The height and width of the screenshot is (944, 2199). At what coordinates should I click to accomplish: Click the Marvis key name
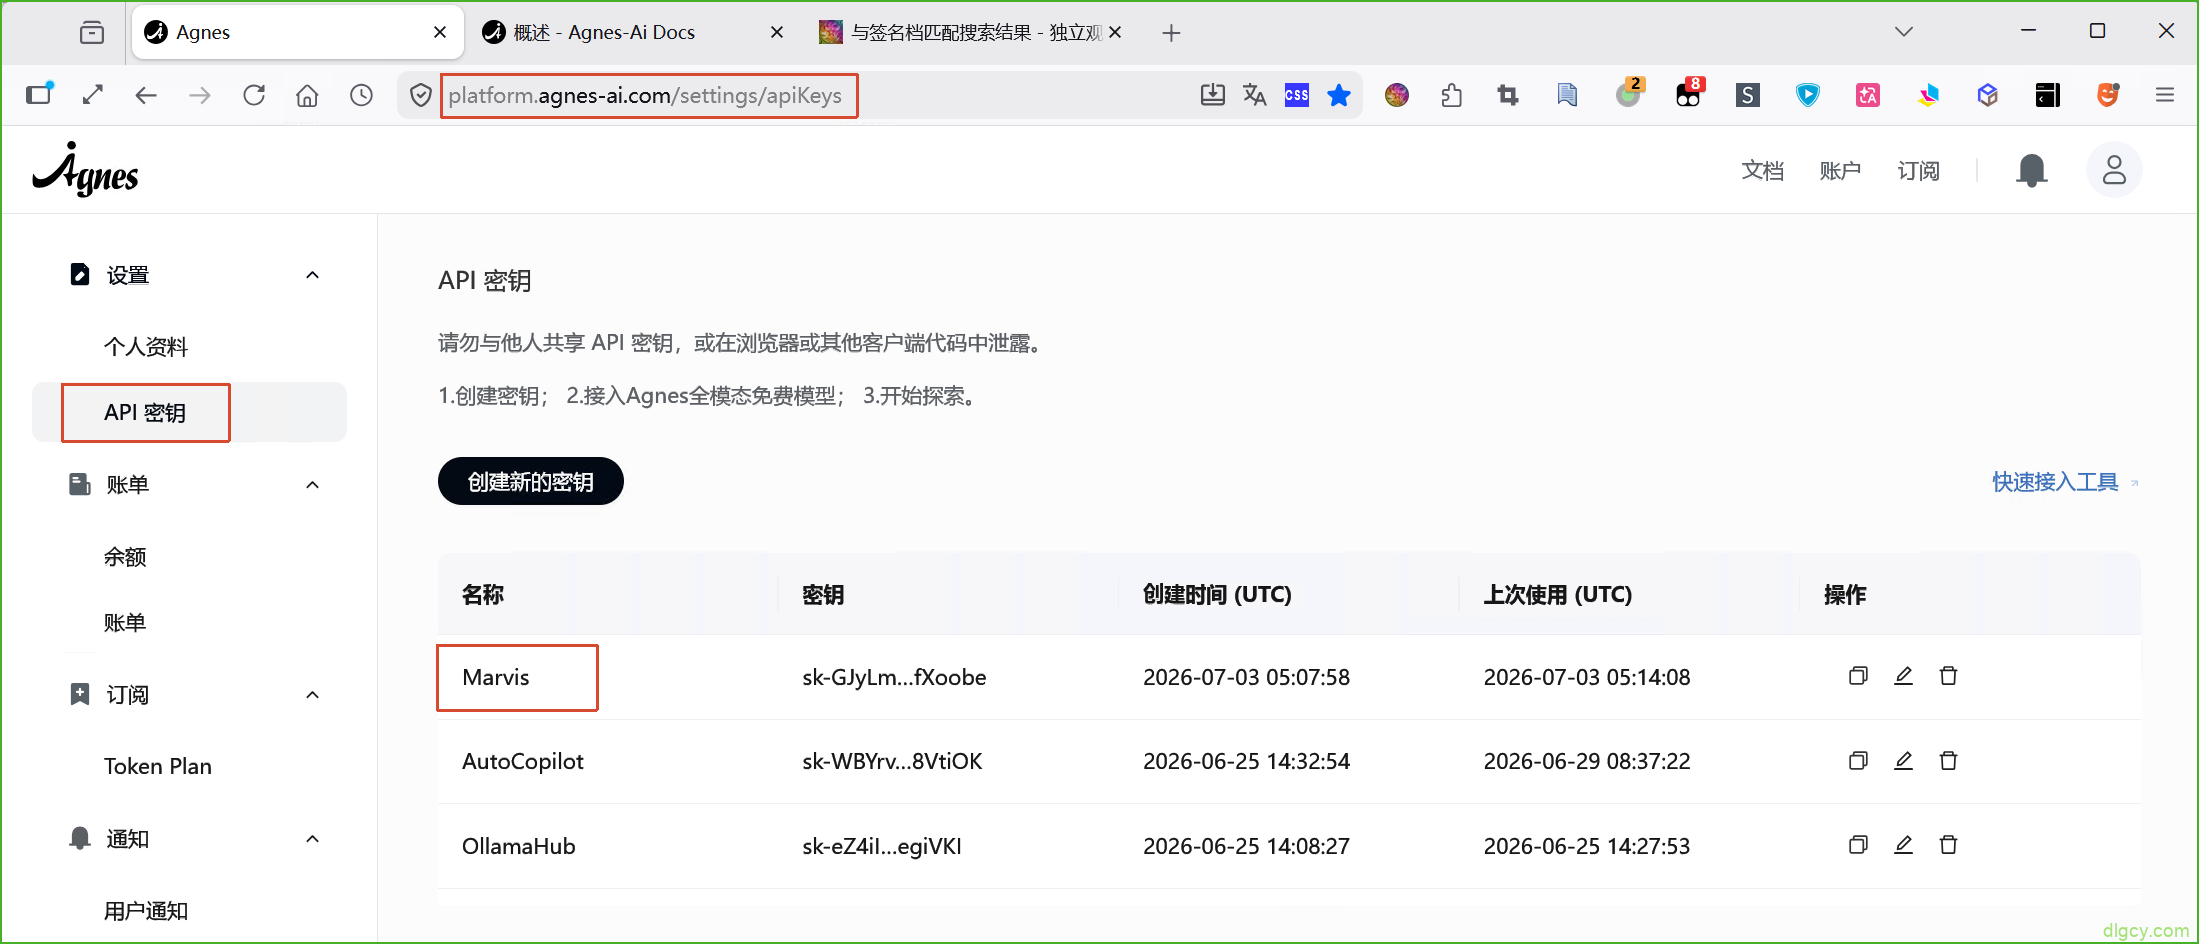tap(496, 677)
